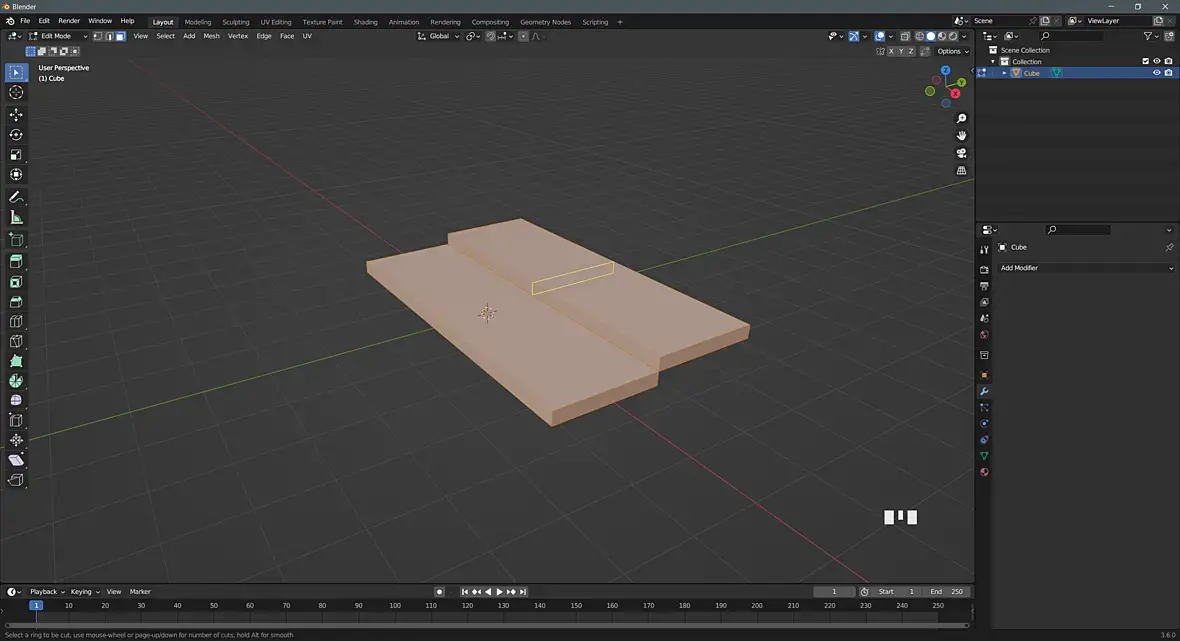Select the Move tool in toolbar
Screen dimensions: 1180x641
16,114
